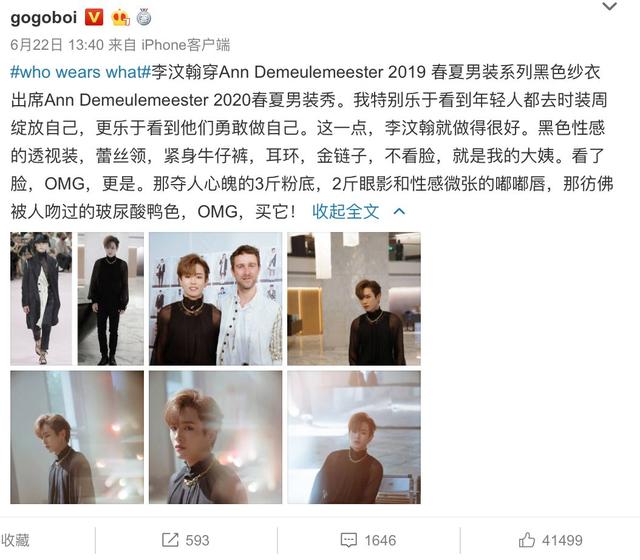Click the orange verified V badge

[x=94, y=18]
